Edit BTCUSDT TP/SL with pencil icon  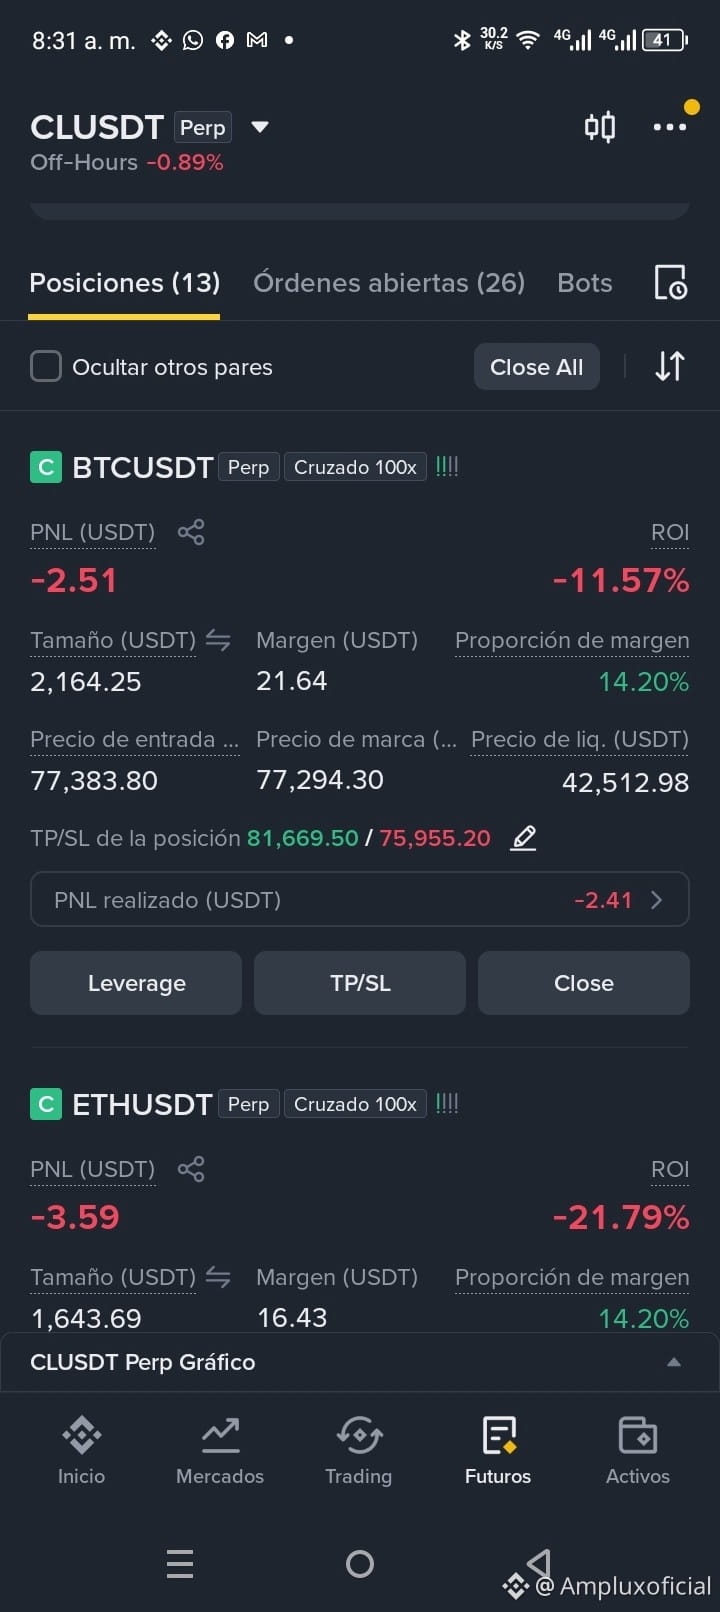coord(523,838)
